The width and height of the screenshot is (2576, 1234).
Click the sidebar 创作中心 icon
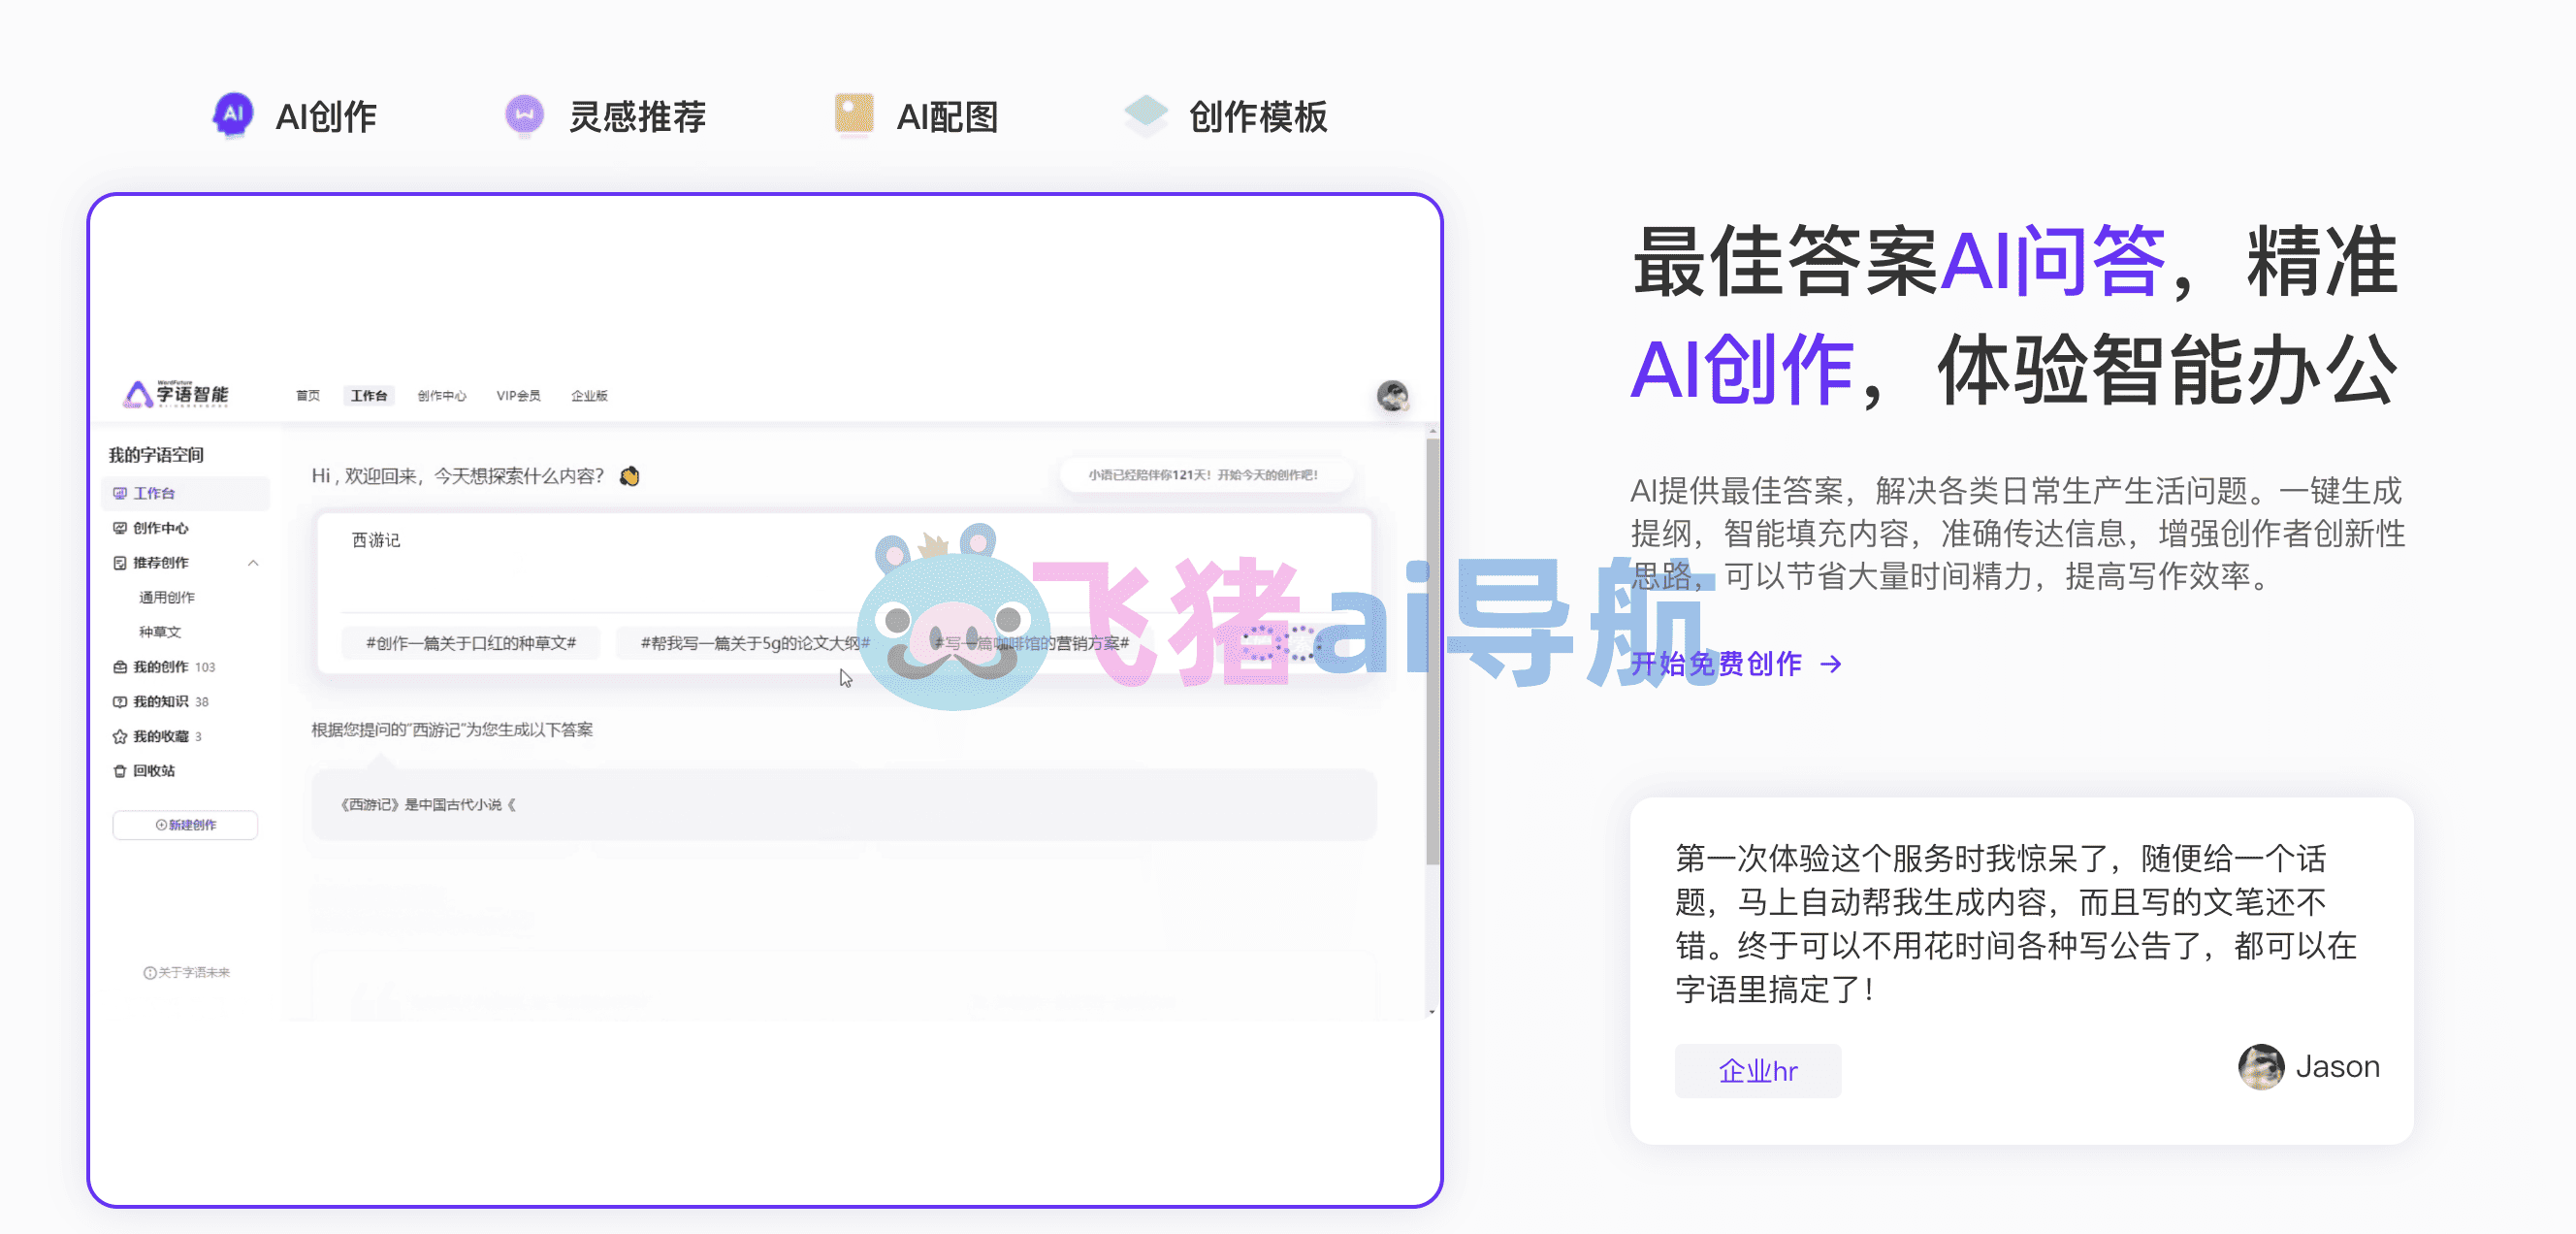pyautogui.click(x=120, y=528)
